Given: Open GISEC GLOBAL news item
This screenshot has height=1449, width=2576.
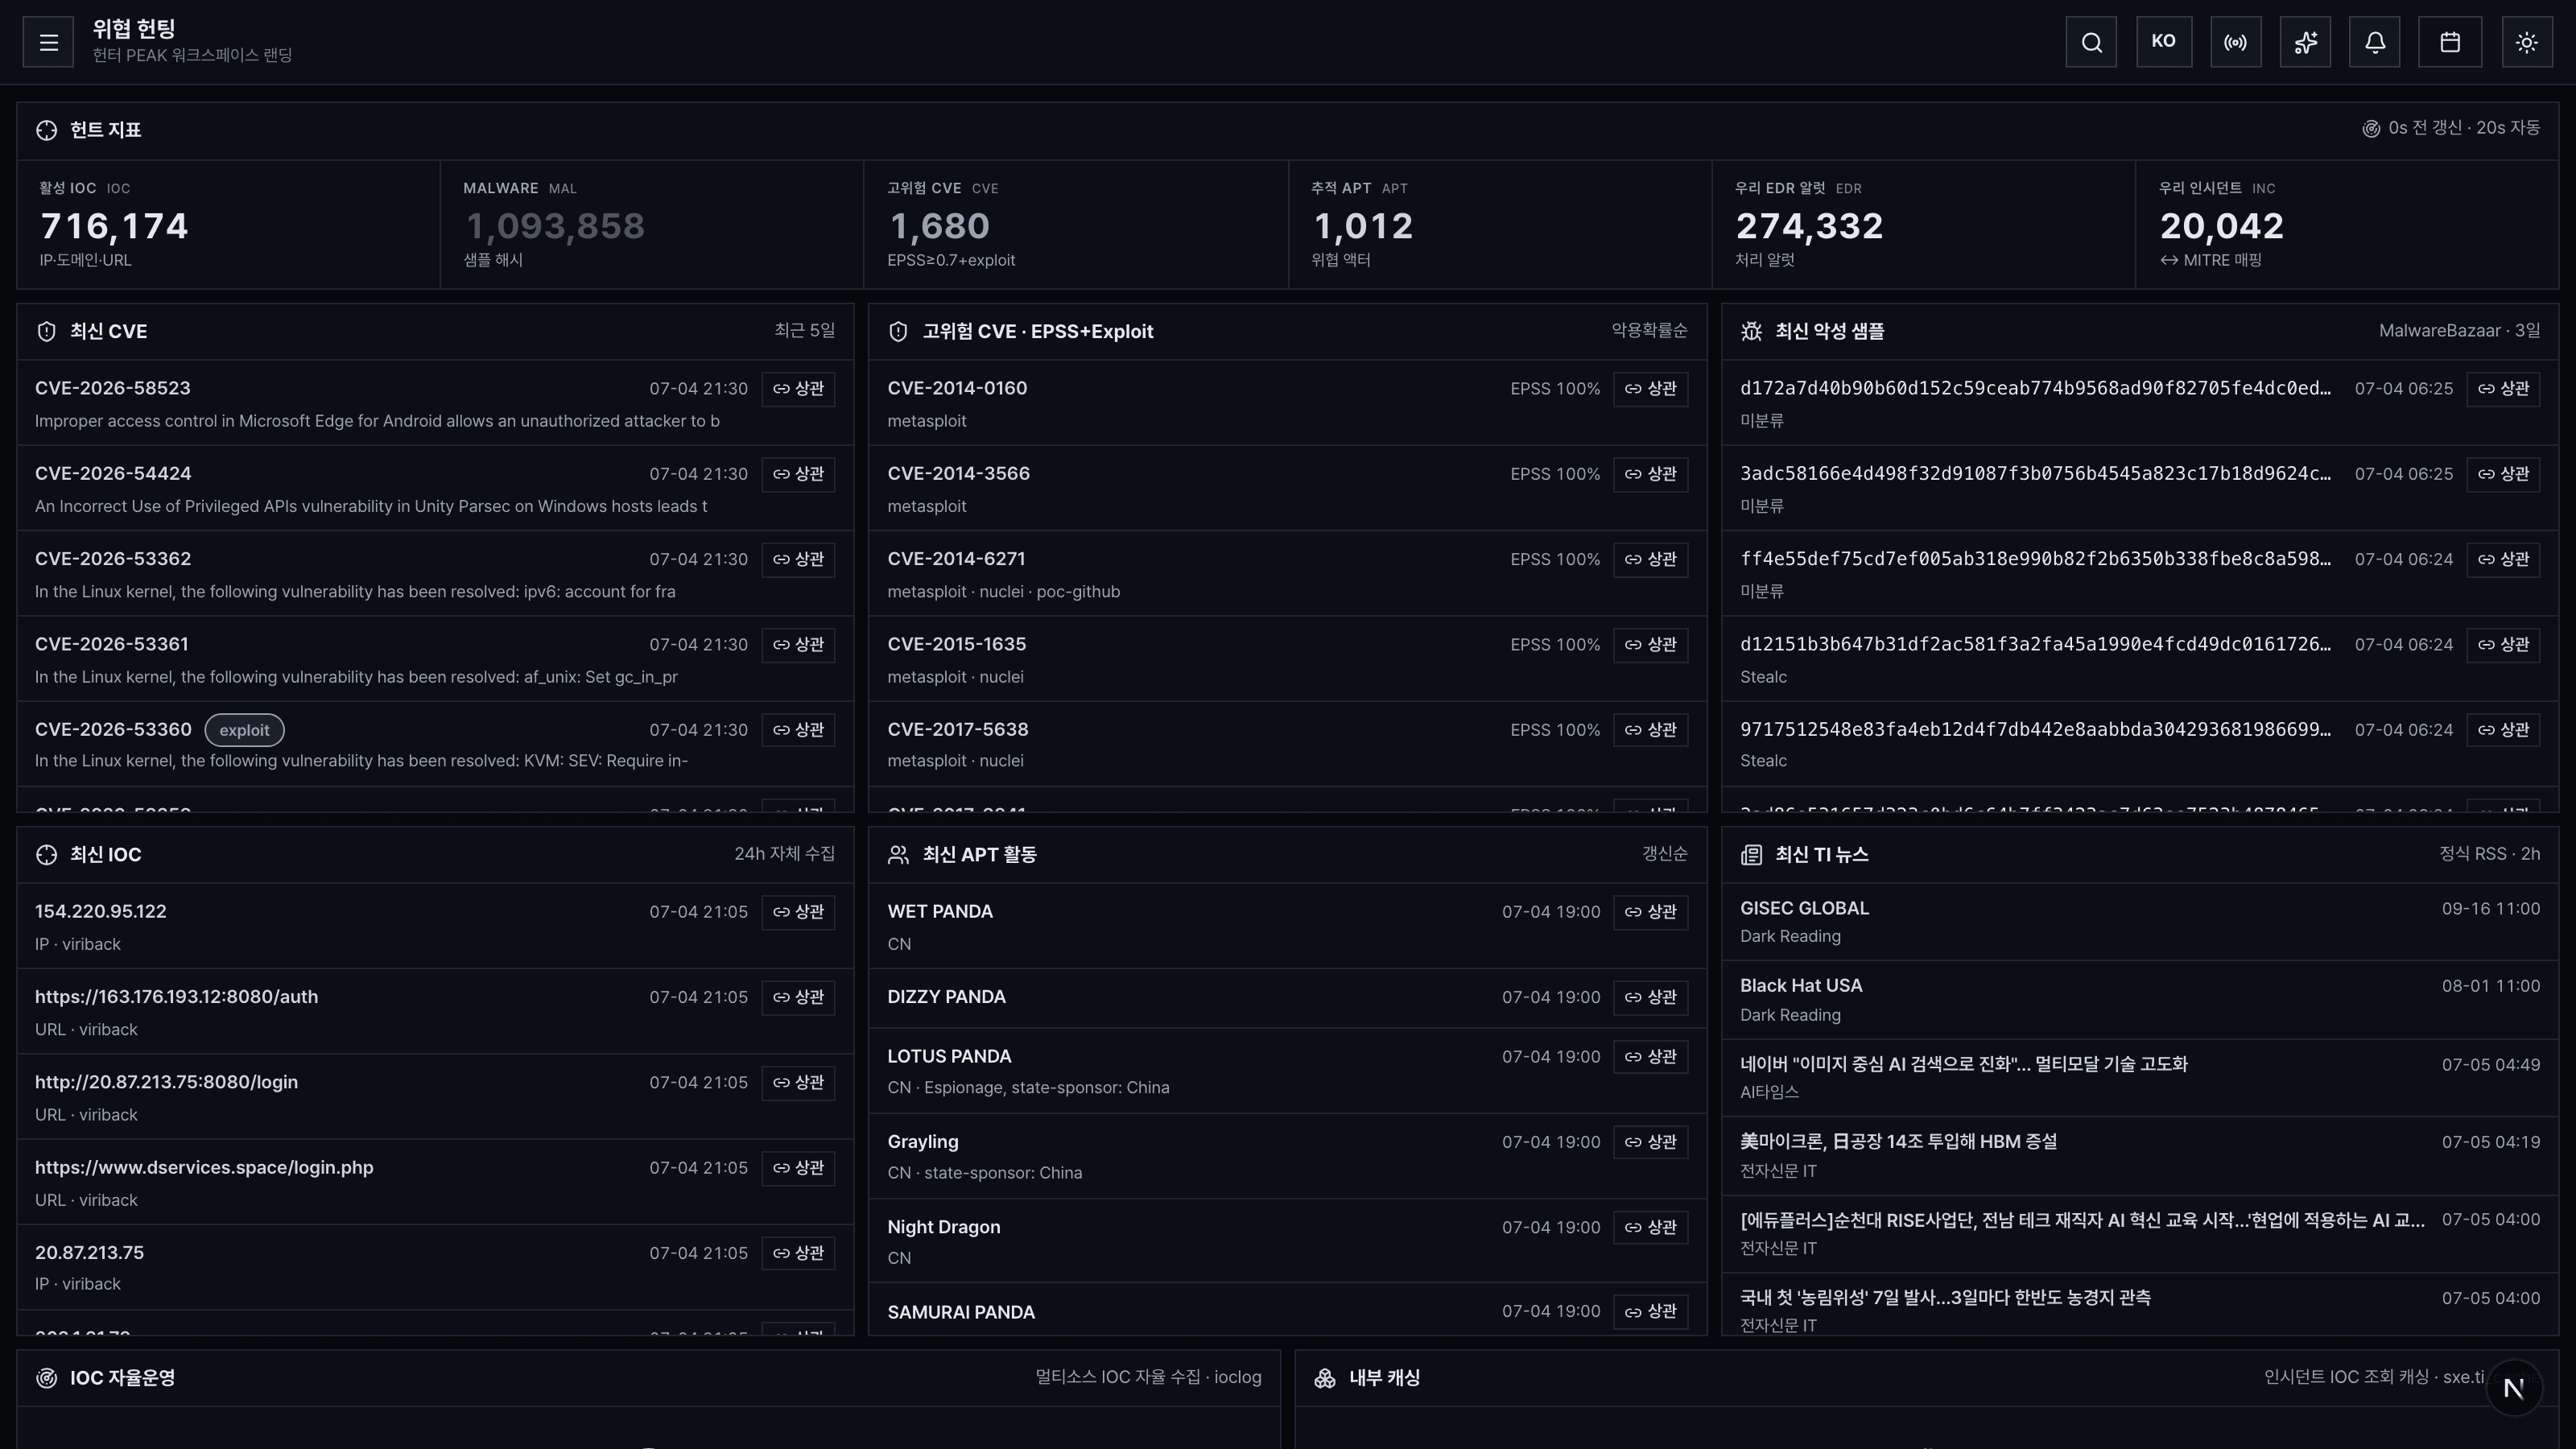Looking at the screenshot, I should click(2140, 922).
